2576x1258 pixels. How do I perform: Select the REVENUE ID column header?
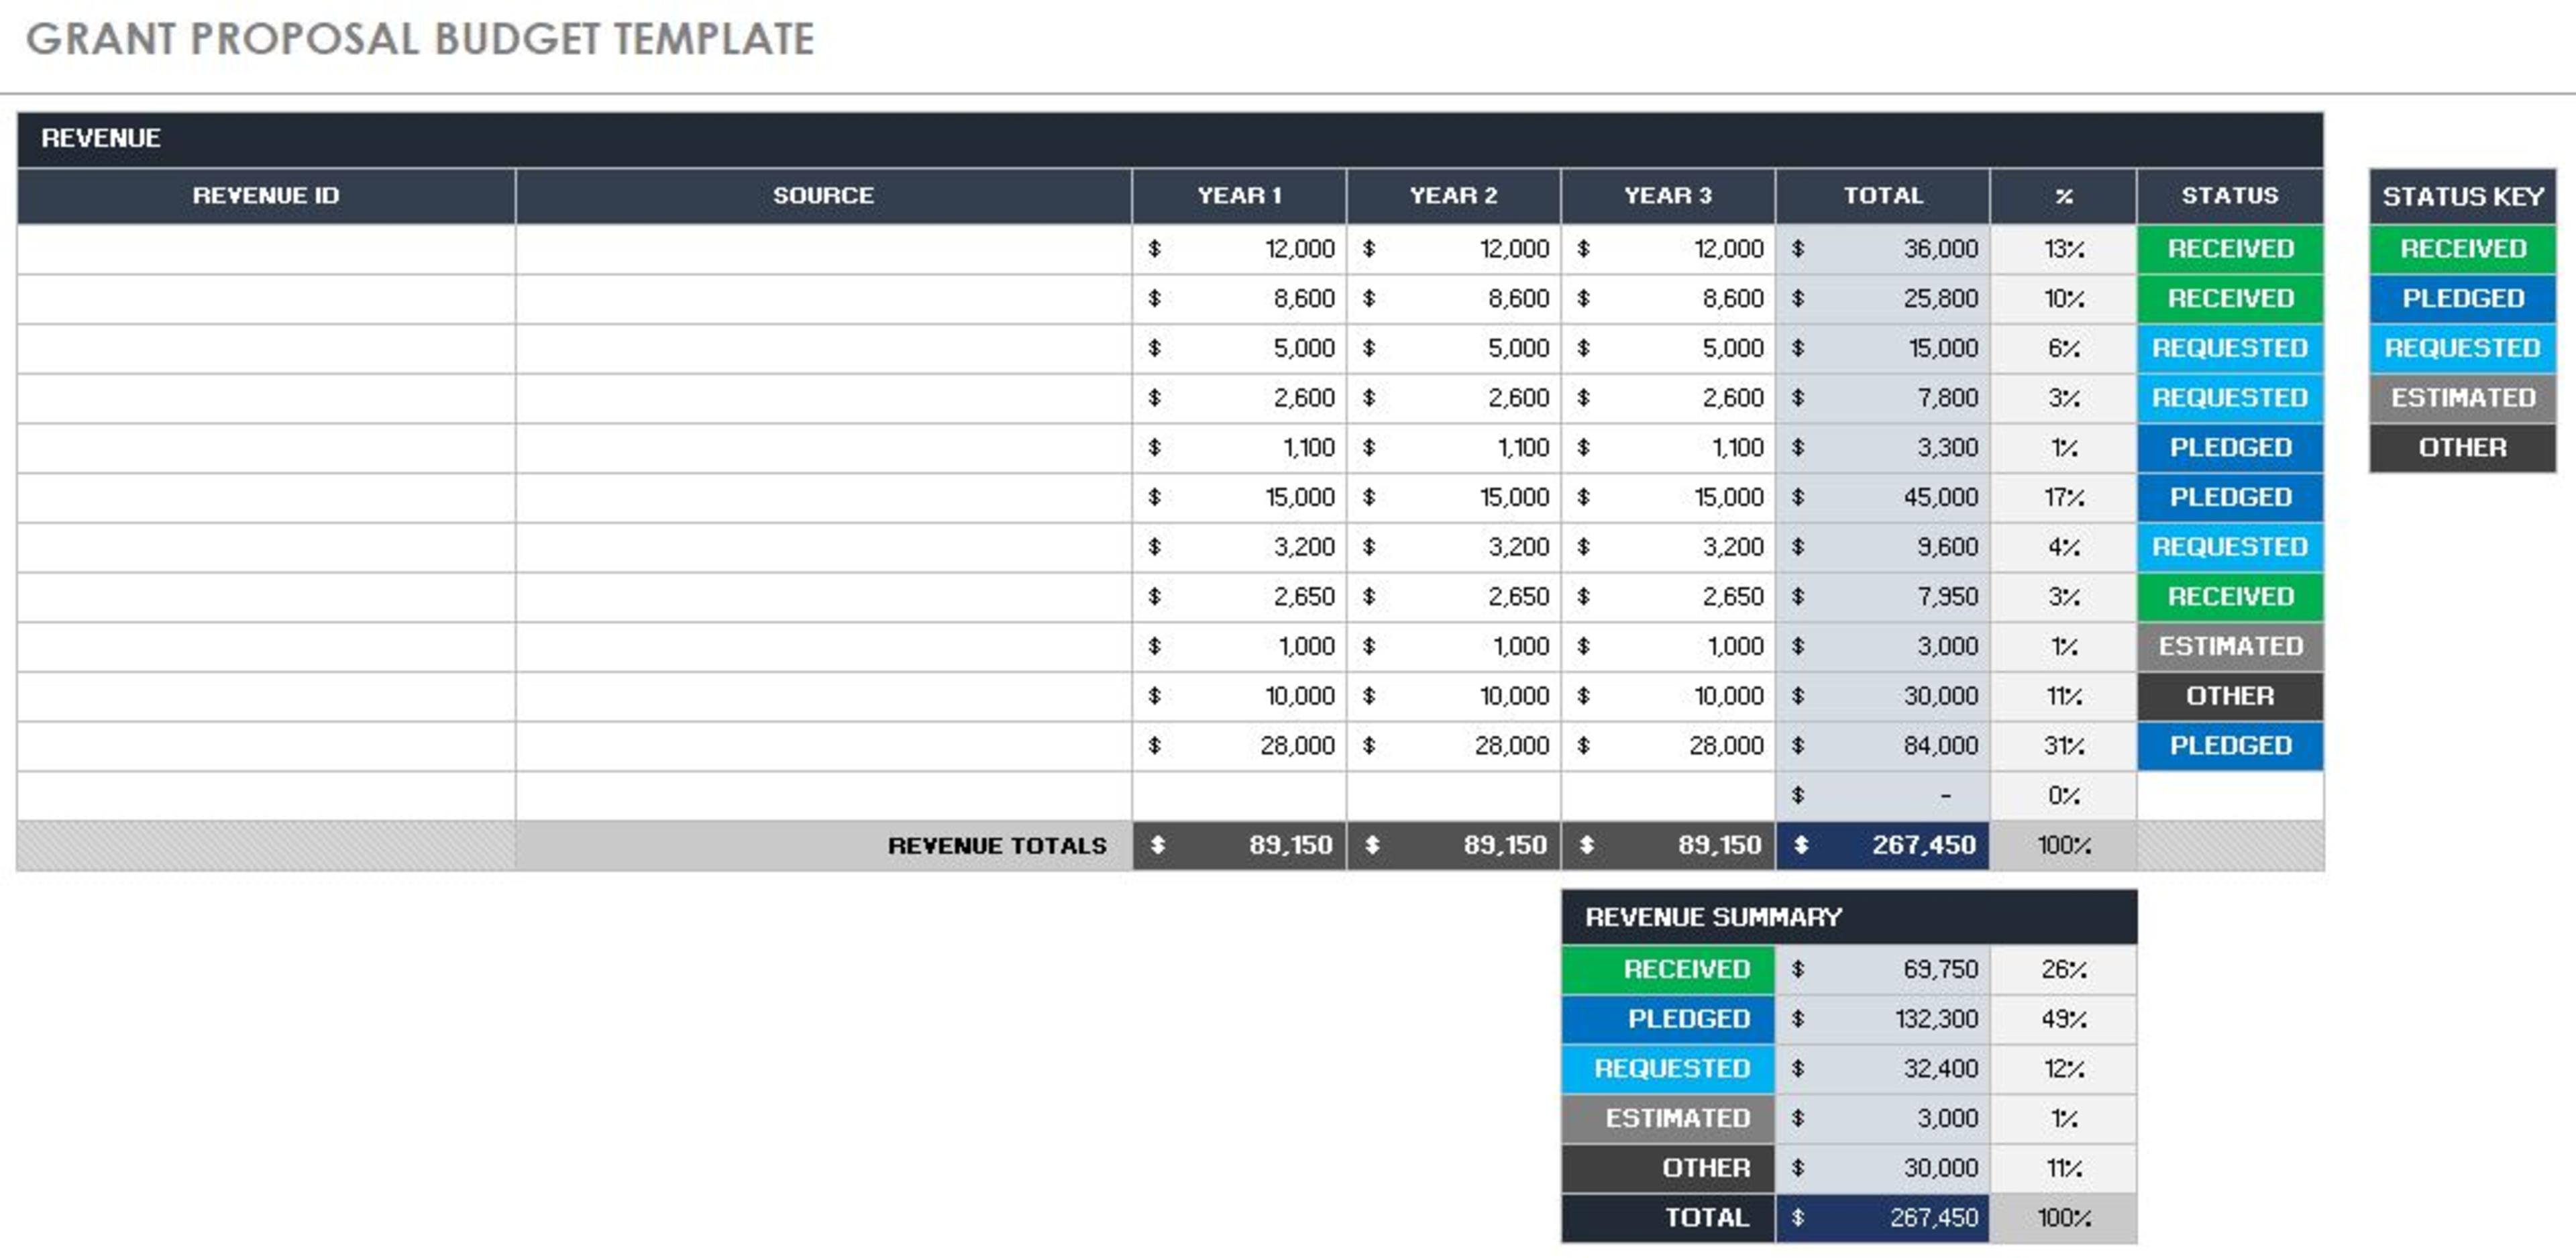[x=266, y=196]
